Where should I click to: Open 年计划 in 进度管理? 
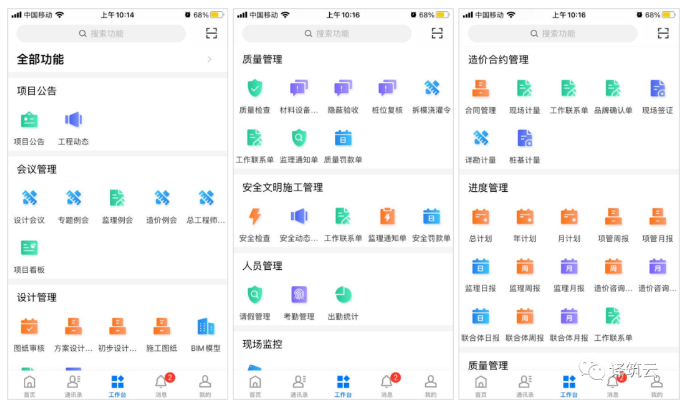(525, 217)
